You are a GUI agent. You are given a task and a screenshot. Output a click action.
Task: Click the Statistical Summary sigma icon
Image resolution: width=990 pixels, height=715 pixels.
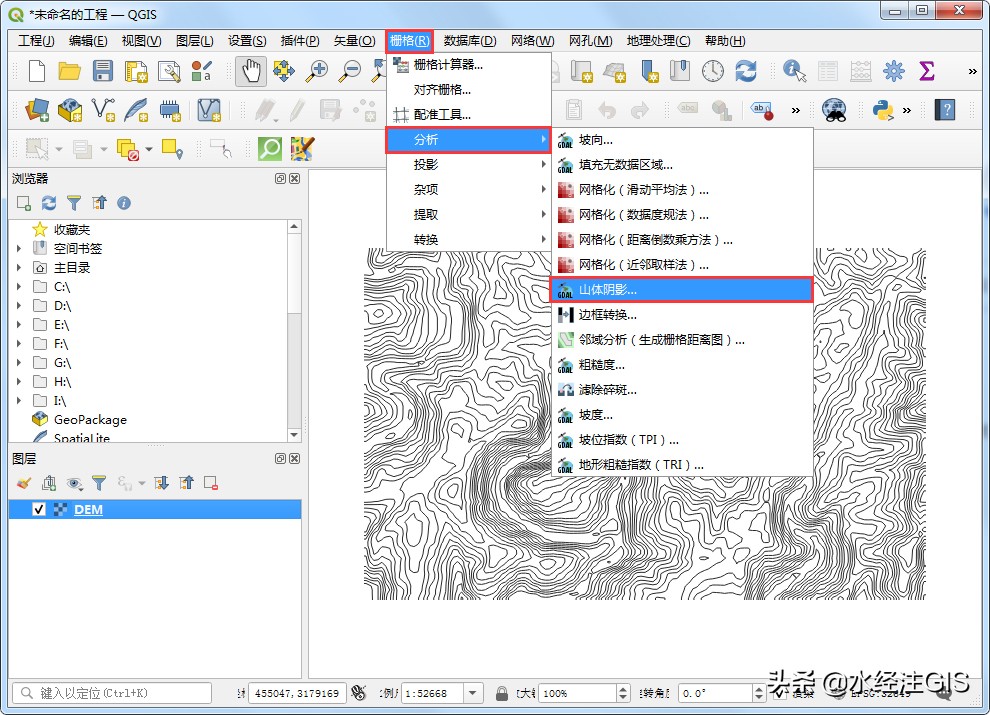click(x=926, y=71)
